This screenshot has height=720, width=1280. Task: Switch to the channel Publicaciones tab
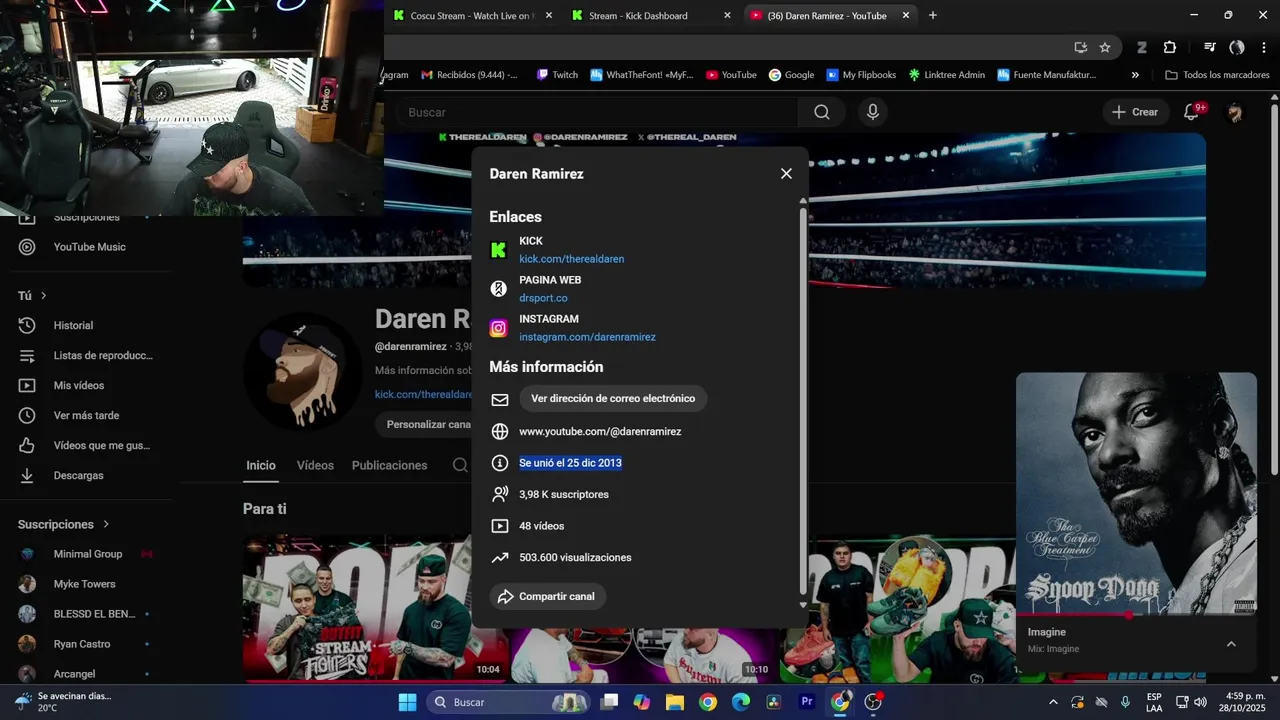coord(389,465)
